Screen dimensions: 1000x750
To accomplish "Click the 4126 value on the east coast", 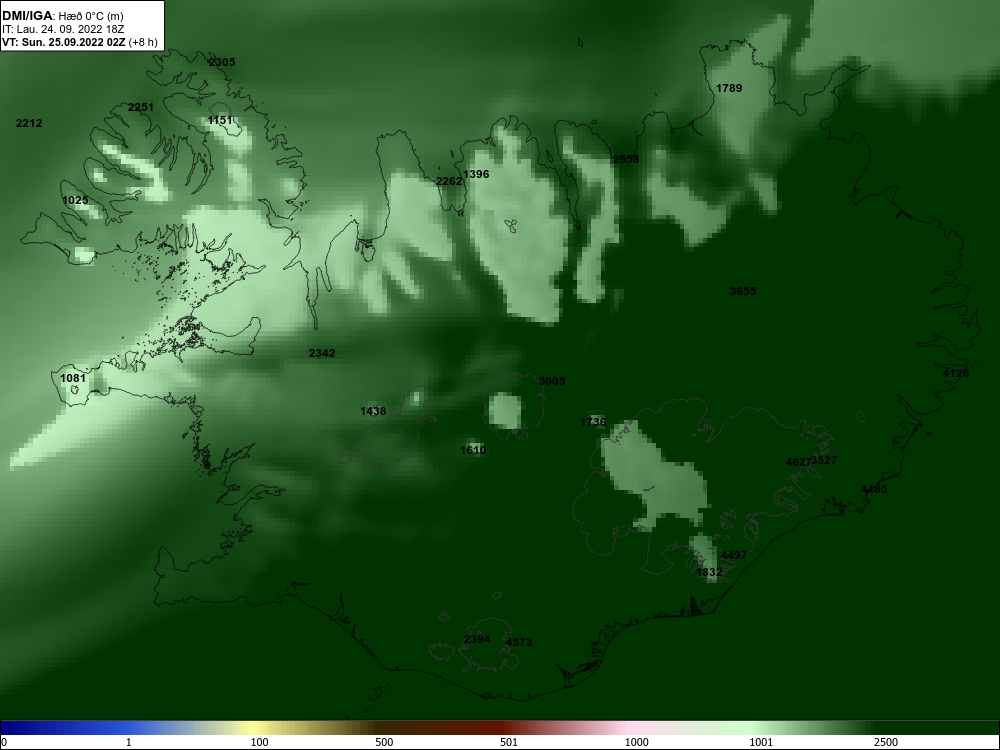I will pos(956,373).
